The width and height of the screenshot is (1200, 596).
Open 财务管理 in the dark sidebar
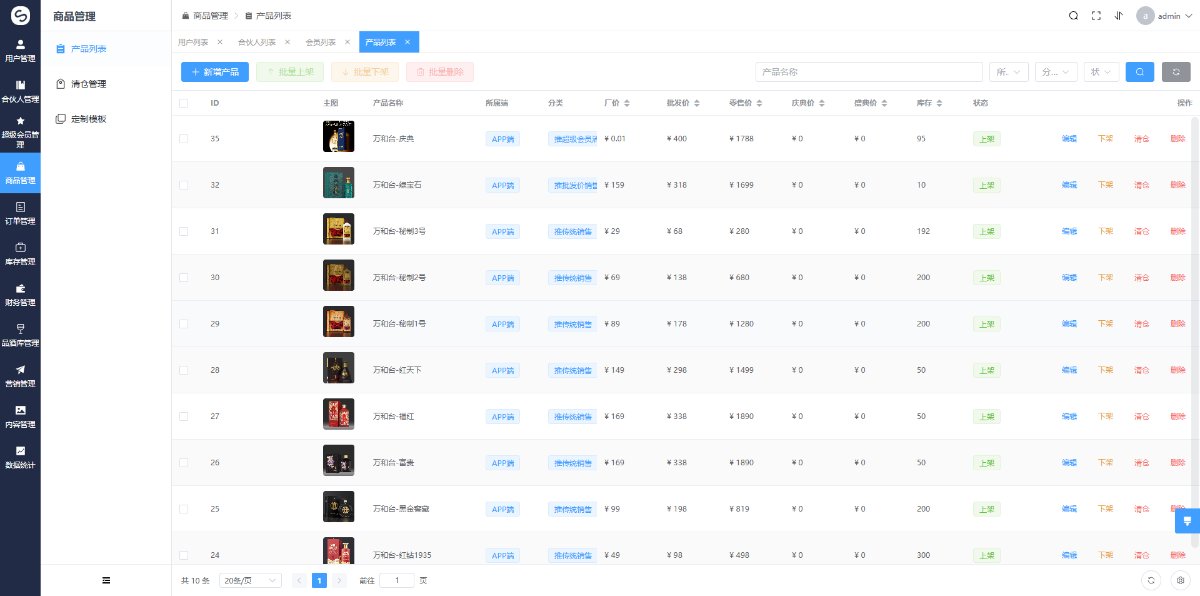20,294
